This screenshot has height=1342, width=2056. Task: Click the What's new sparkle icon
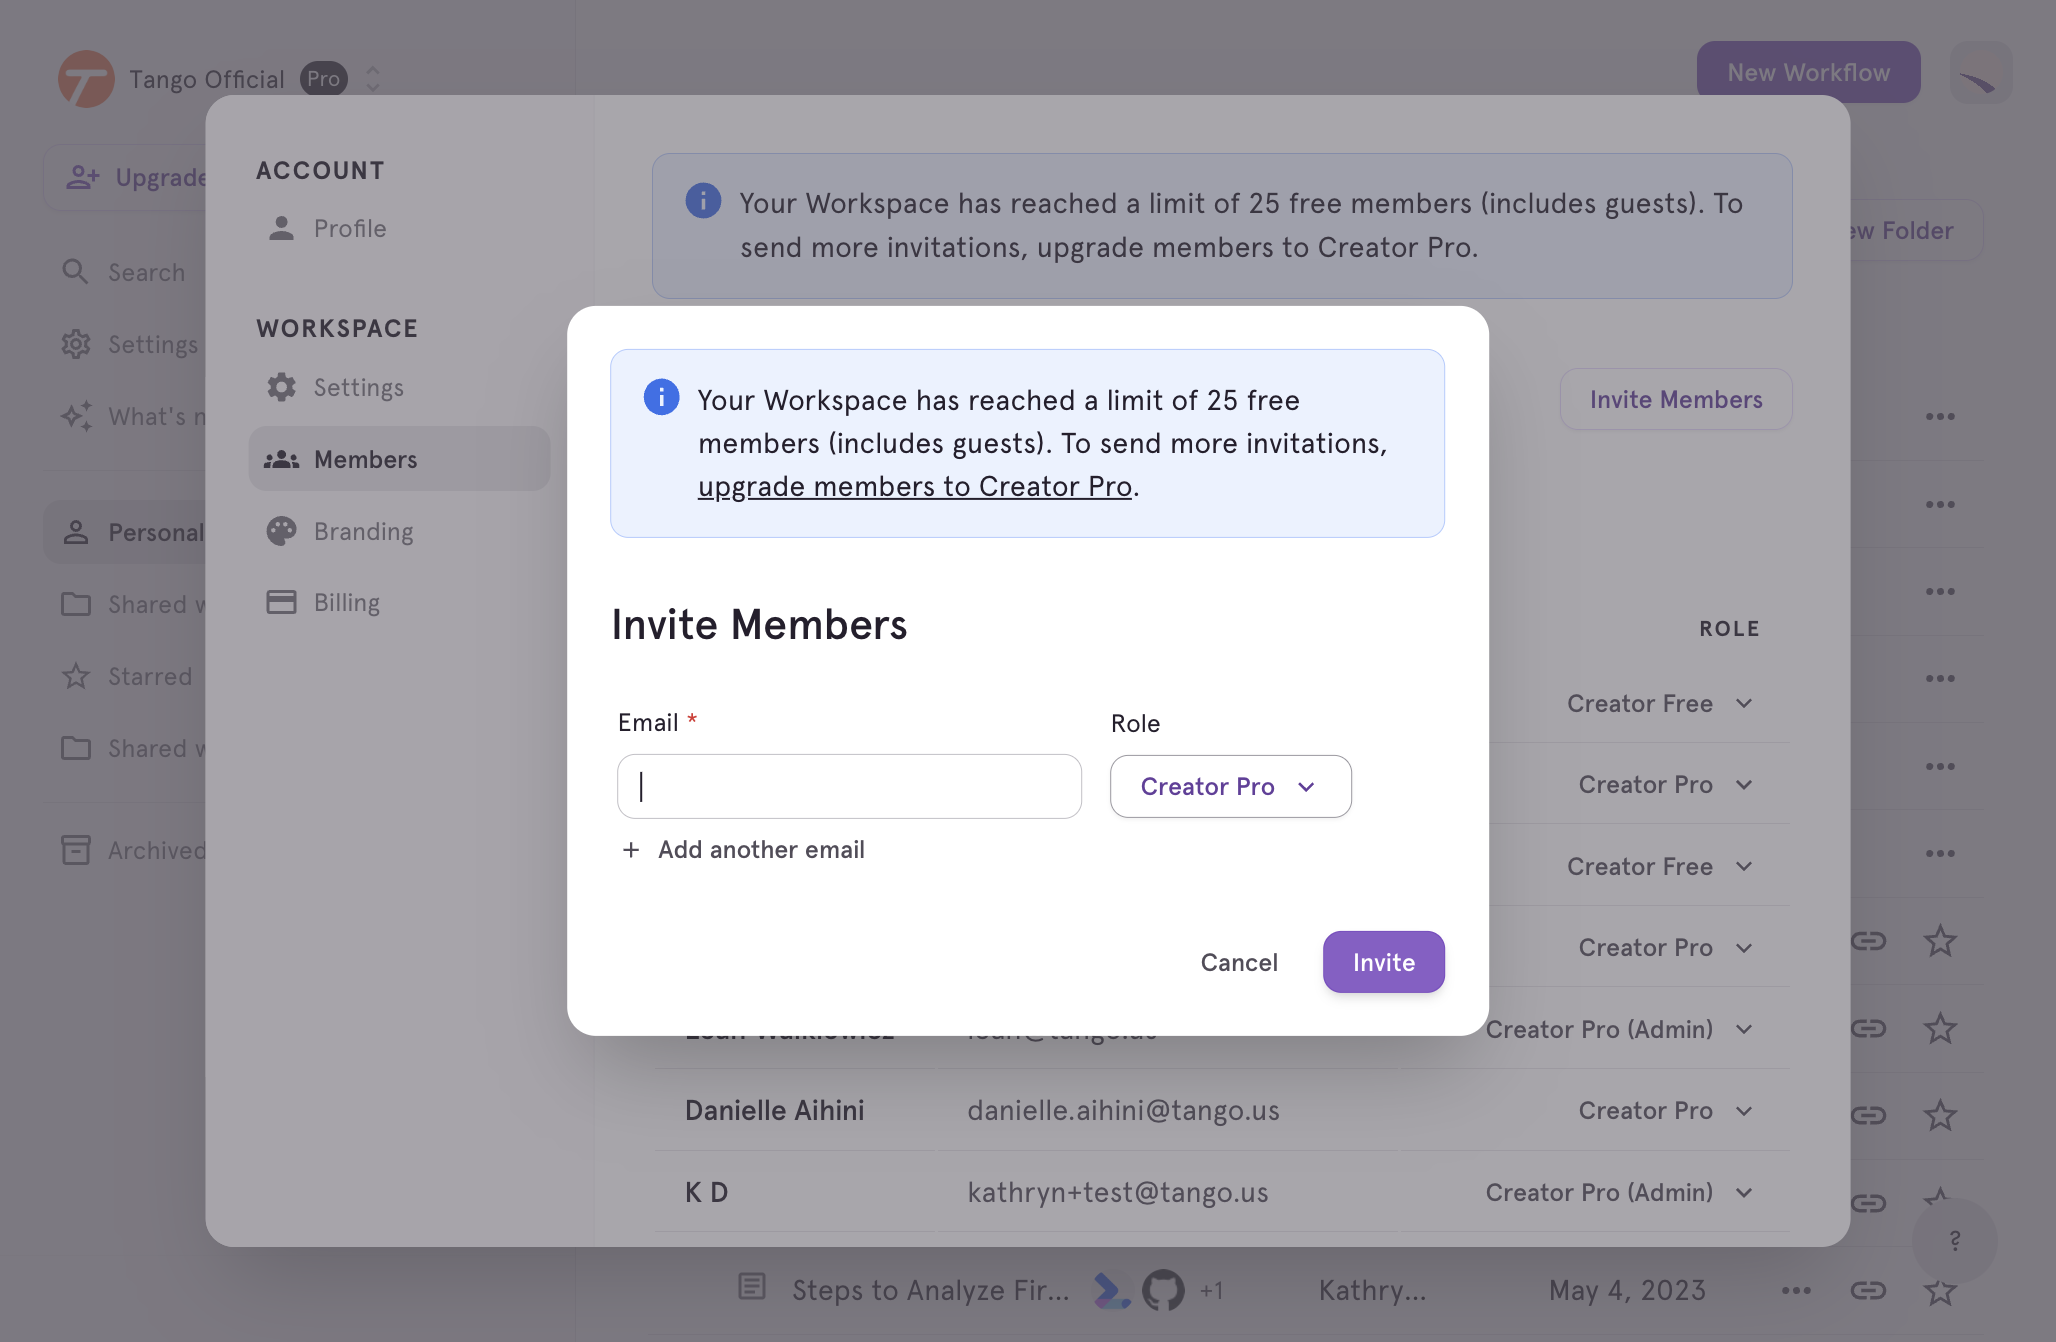(x=76, y=416)
